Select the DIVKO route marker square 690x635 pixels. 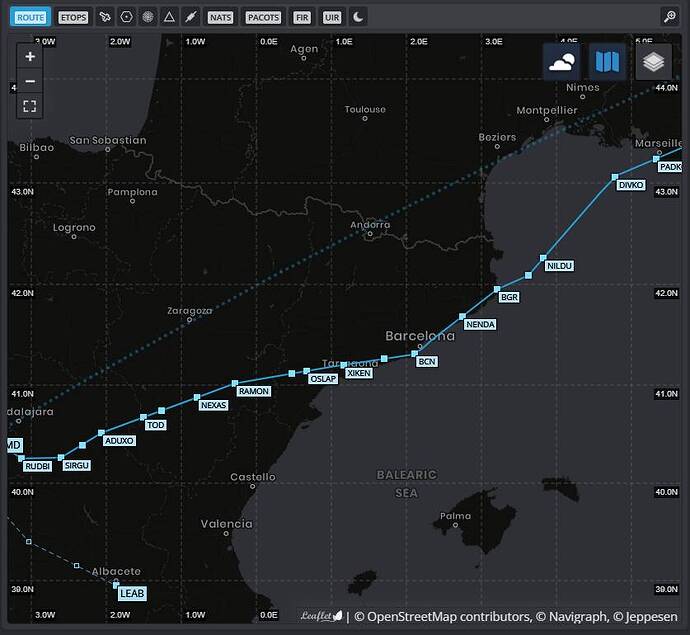[x=615, y=177]
